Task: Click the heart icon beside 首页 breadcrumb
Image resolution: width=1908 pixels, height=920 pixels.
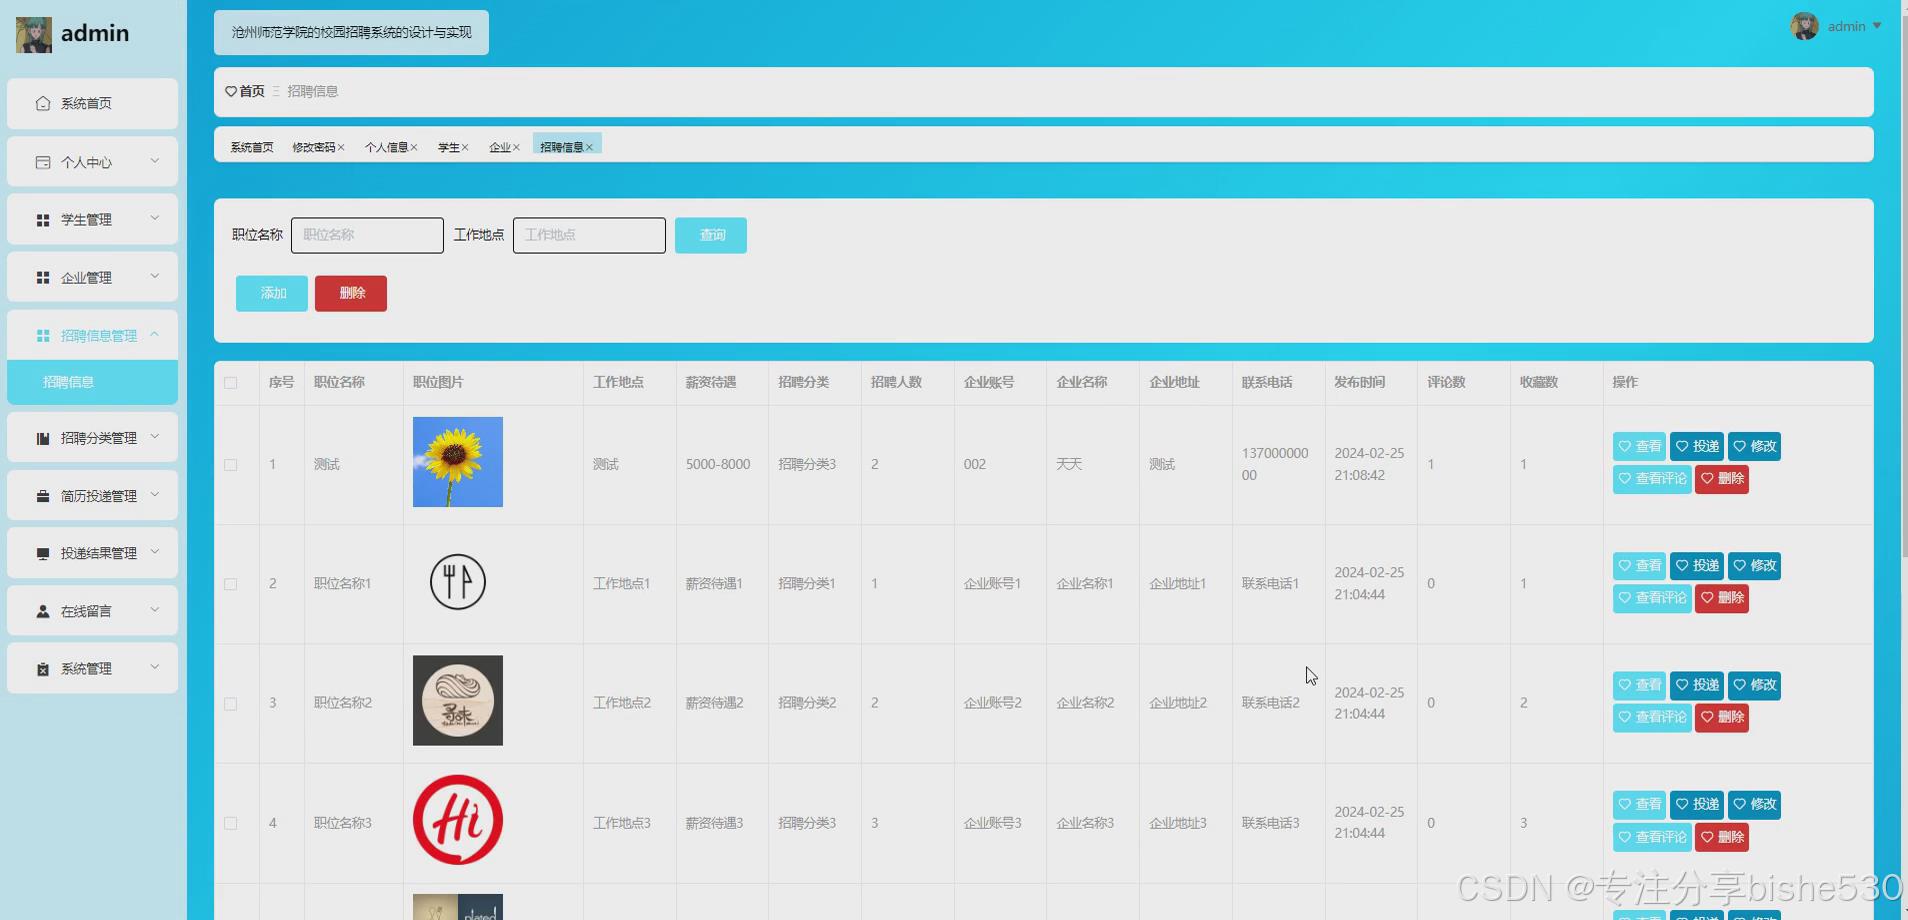Action: pyautogui.click(x=231, y=91)
